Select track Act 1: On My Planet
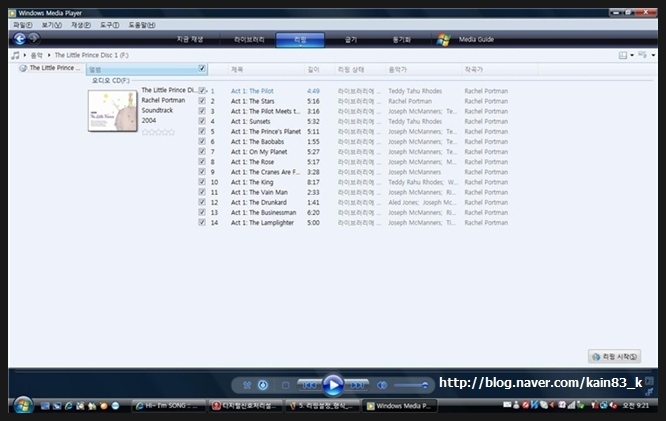Viewport: 666px width, 421px height. coord(259,152)
